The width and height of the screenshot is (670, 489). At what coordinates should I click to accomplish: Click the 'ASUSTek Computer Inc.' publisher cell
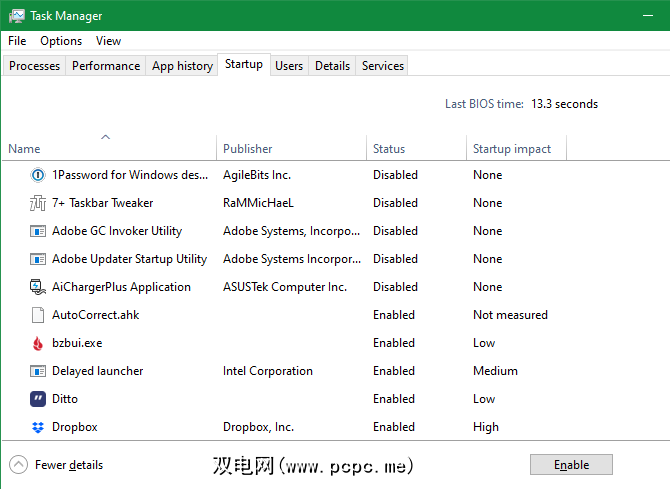pyautogui.click(x=285, y=287)
